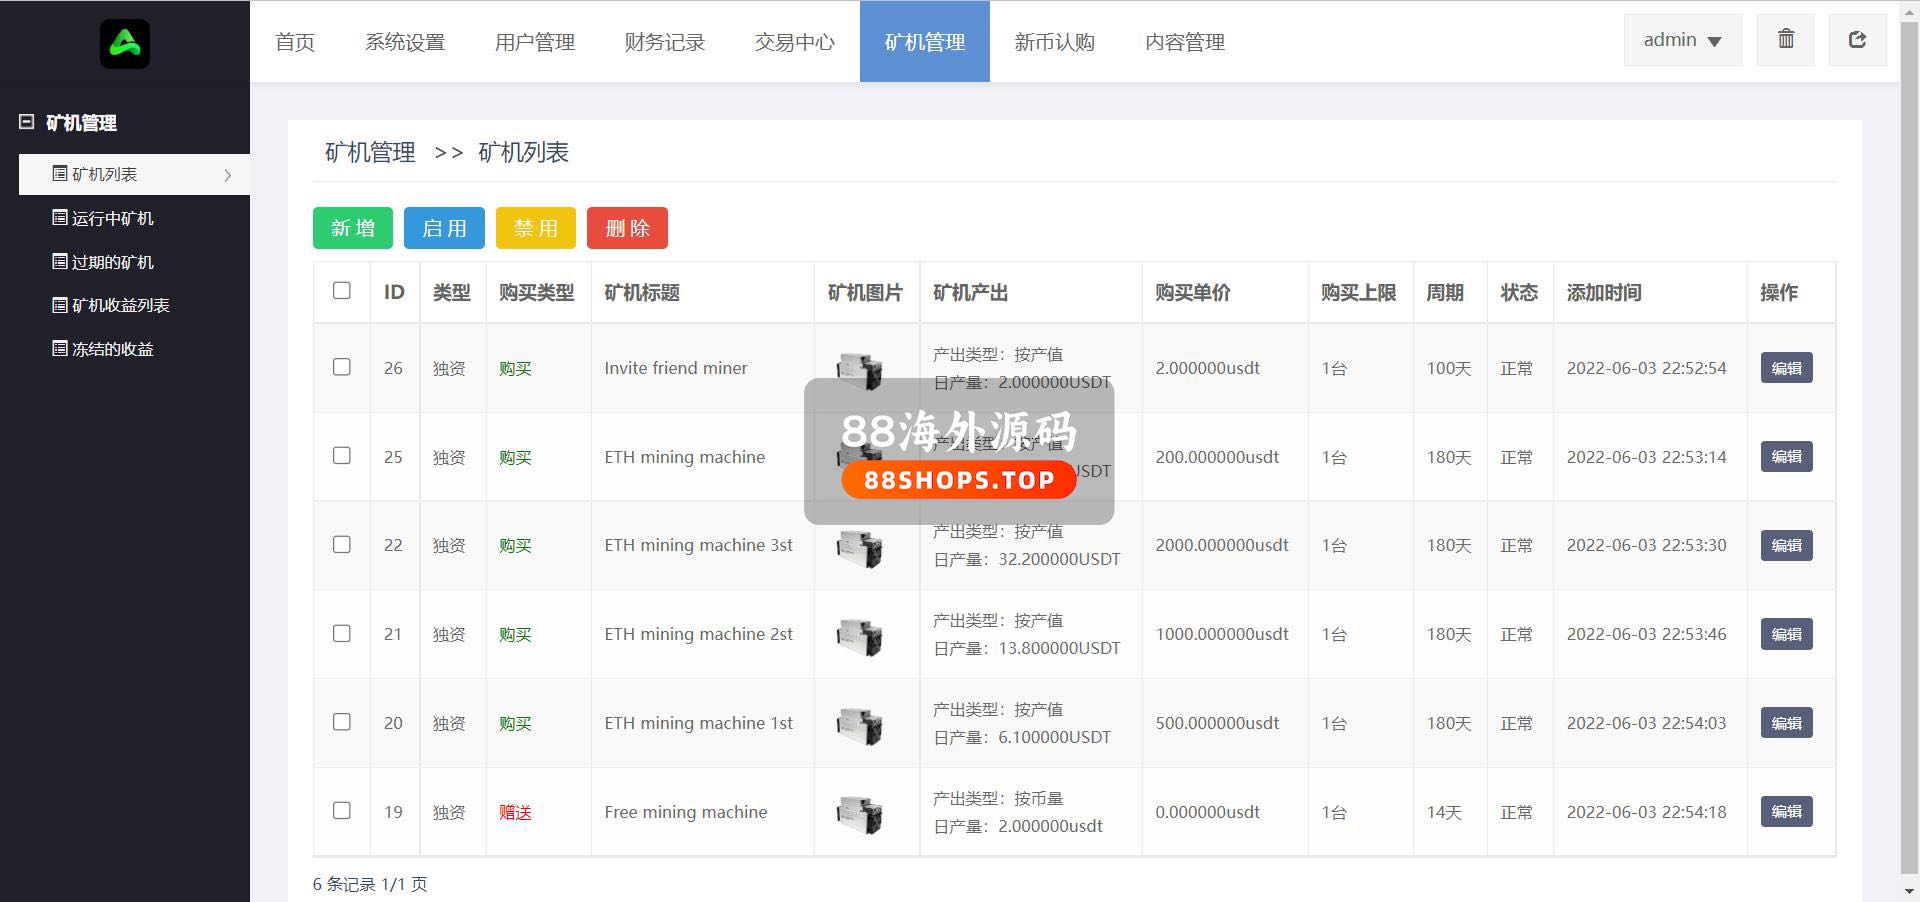The width and height of the screenshot is (1920, 902).
Task: Click the logout arrow icon in header
Action: (1857, 40)
